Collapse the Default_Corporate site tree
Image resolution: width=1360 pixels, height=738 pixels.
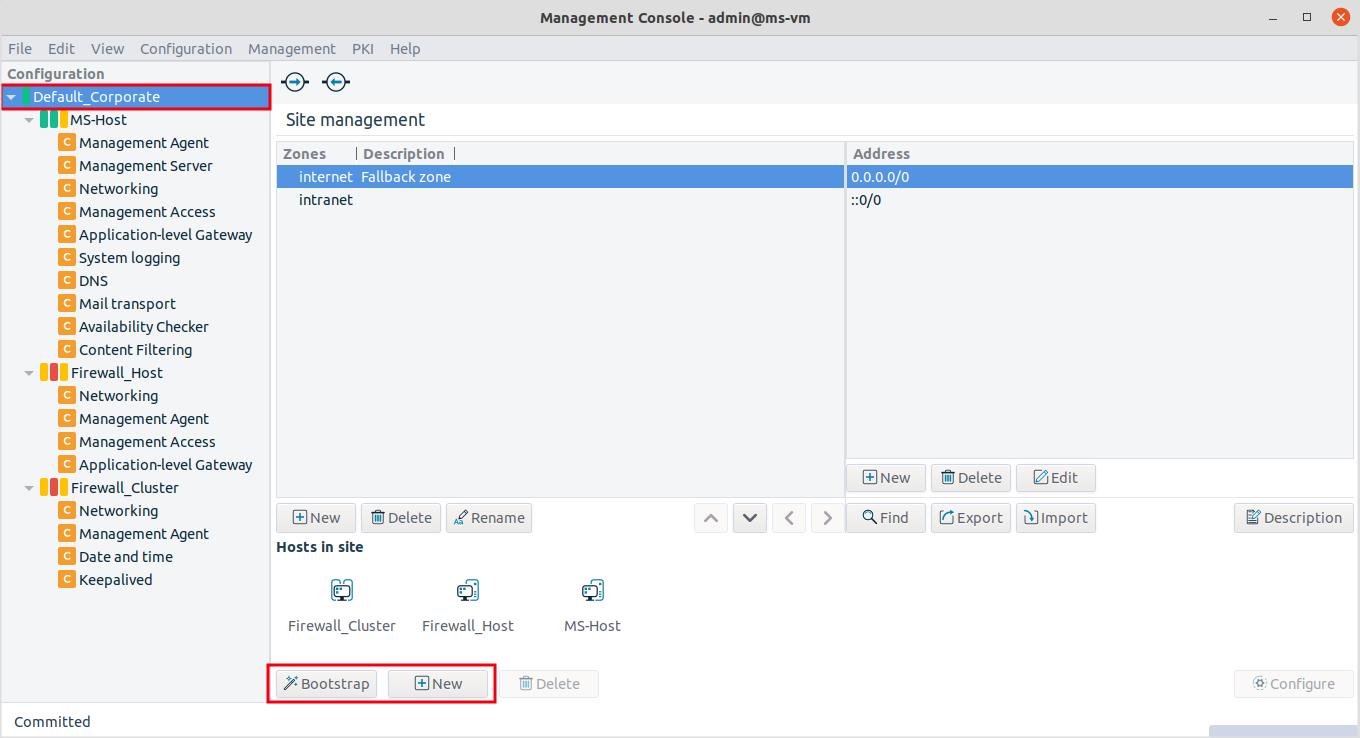(x=11, y=97)
